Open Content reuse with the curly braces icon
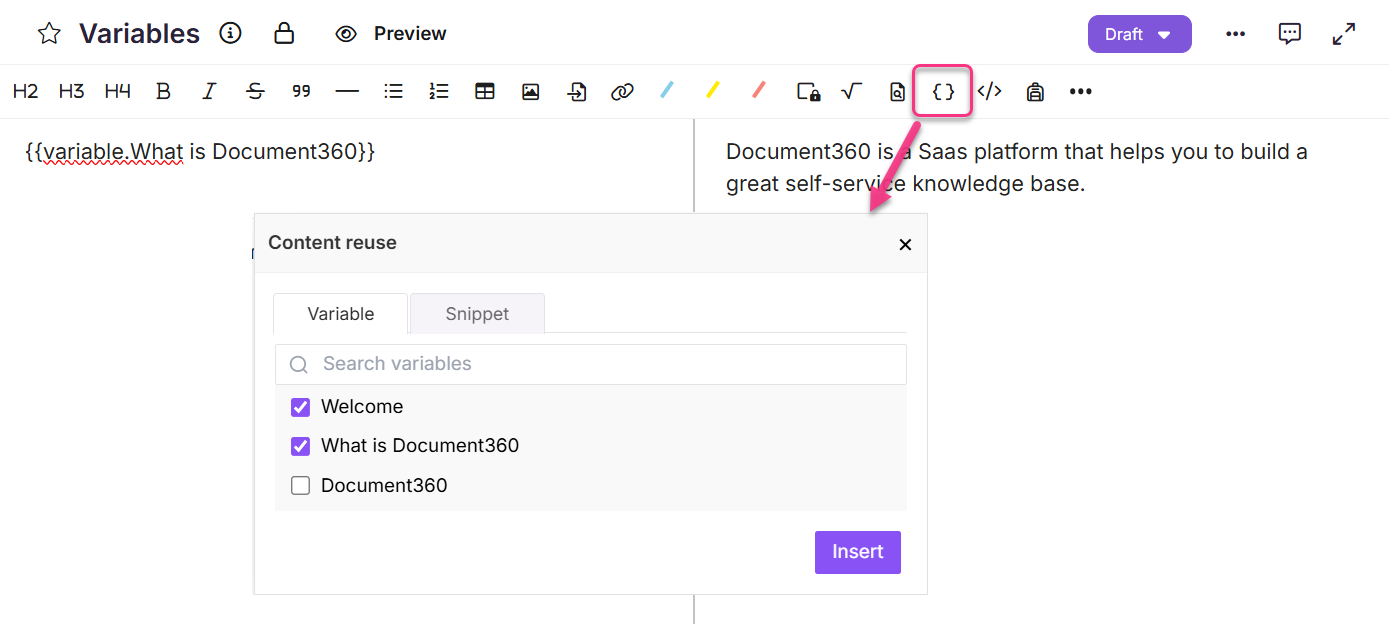The width and height of the screenshot is (1389, 624). (942, 91)
